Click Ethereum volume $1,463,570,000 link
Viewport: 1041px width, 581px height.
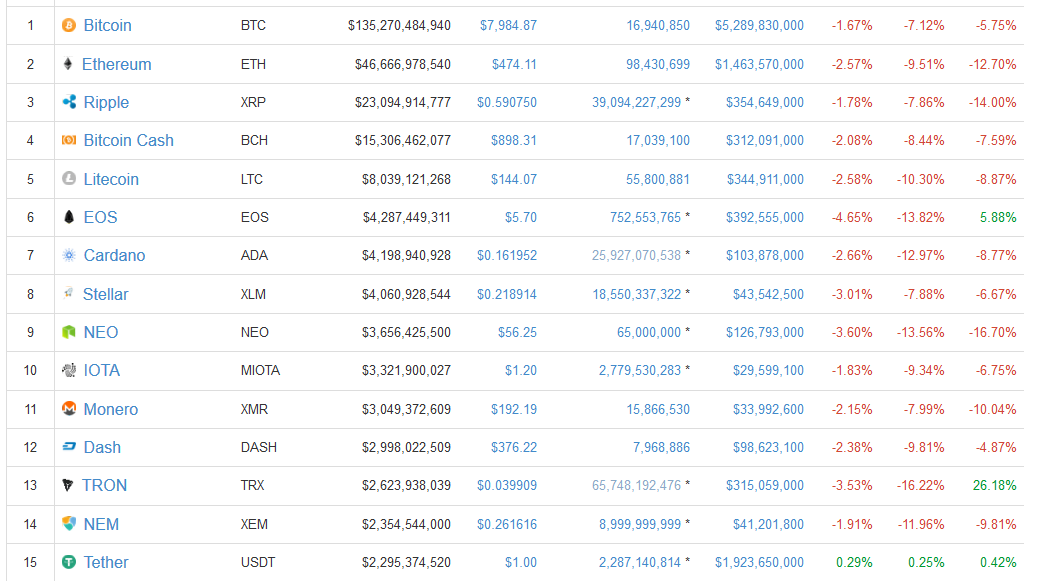(x=759, y=64)
